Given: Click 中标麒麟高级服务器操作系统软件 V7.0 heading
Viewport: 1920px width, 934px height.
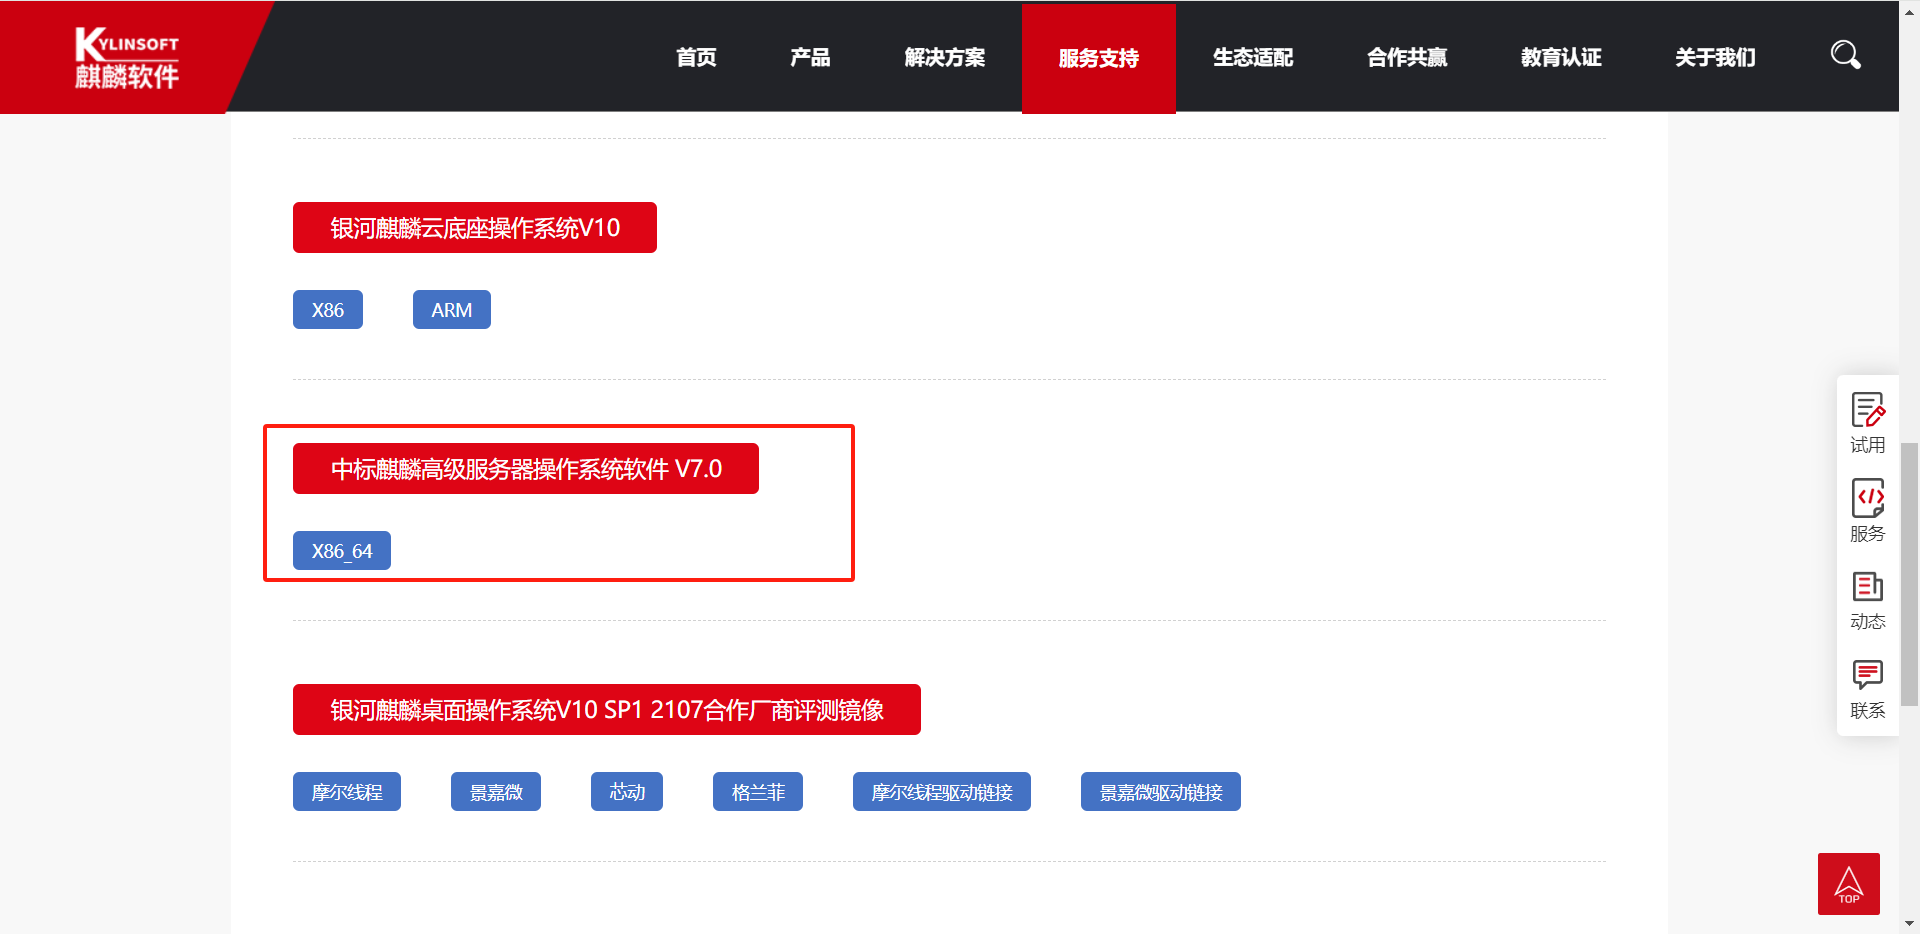Looking at the screenshot, I should point(526,469).
